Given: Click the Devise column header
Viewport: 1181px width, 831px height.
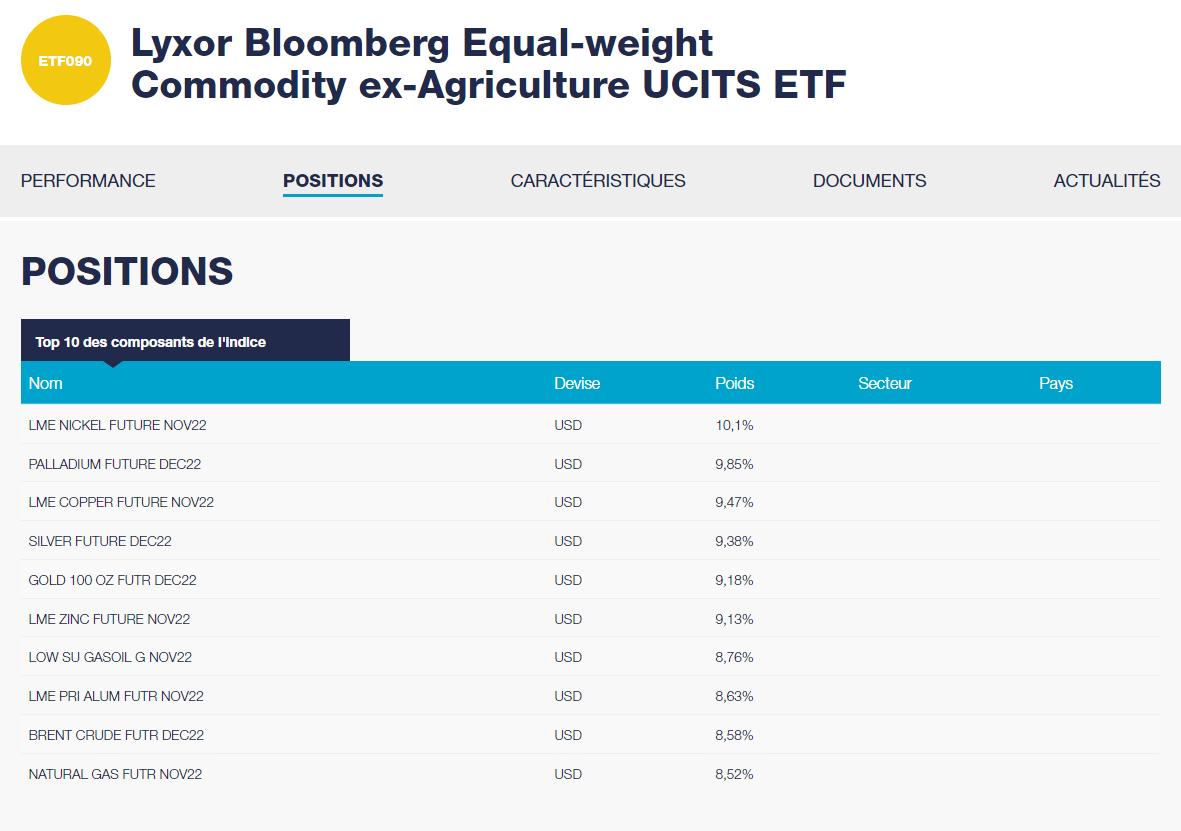Looking at the screenshot, I should (577, 383).
